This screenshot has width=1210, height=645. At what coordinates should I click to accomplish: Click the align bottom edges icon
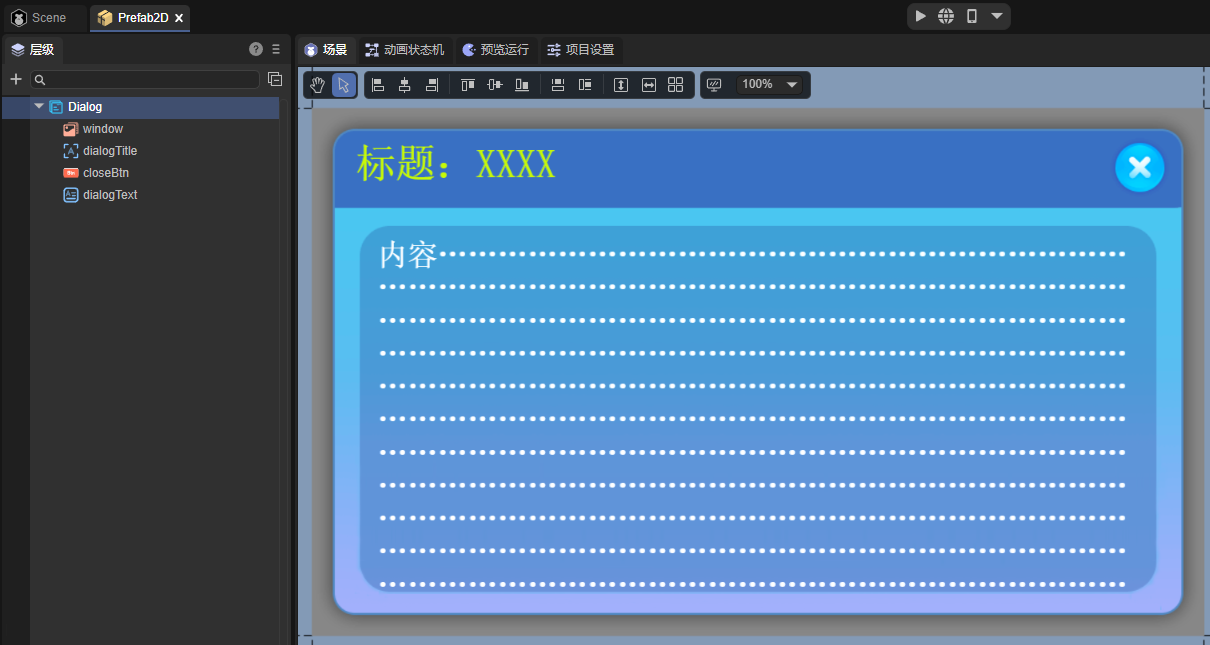[x=522, y=85]
